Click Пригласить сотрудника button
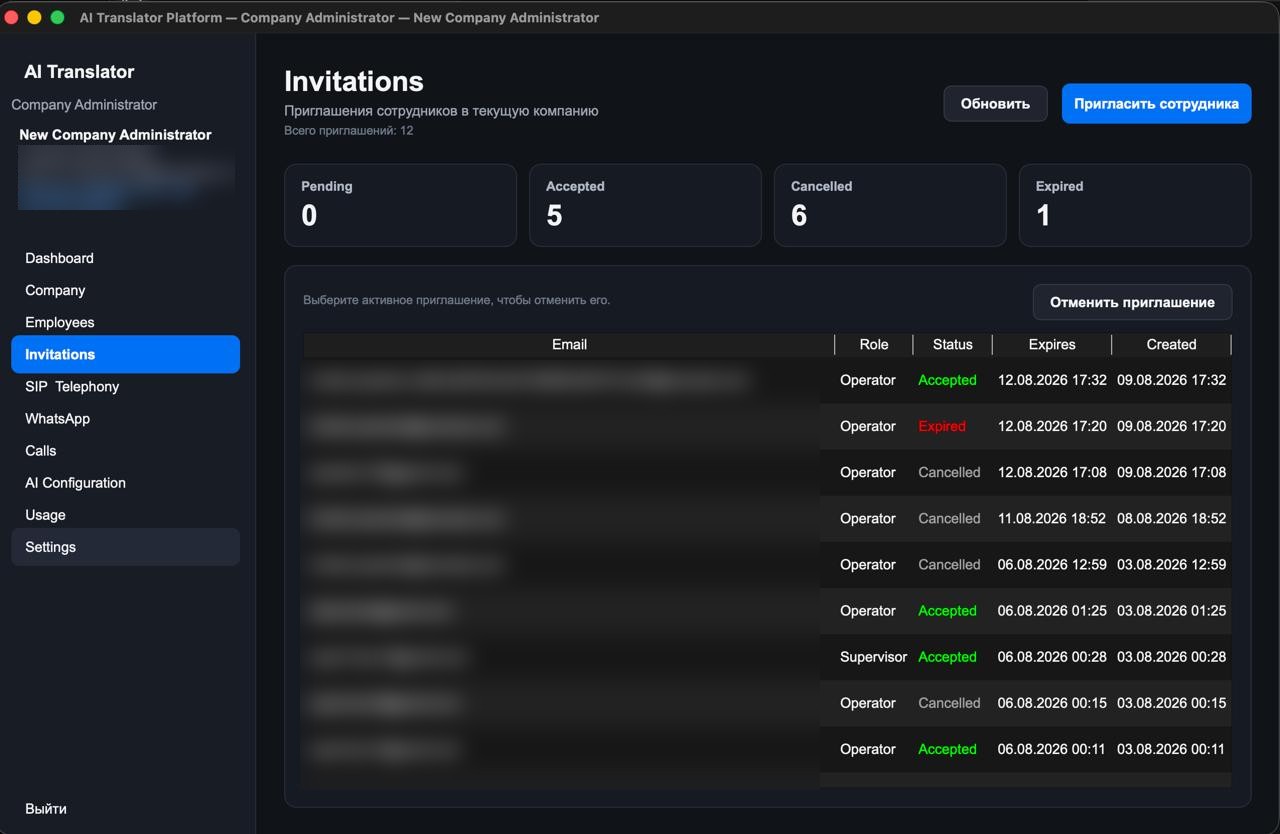 click(1156, 103)
